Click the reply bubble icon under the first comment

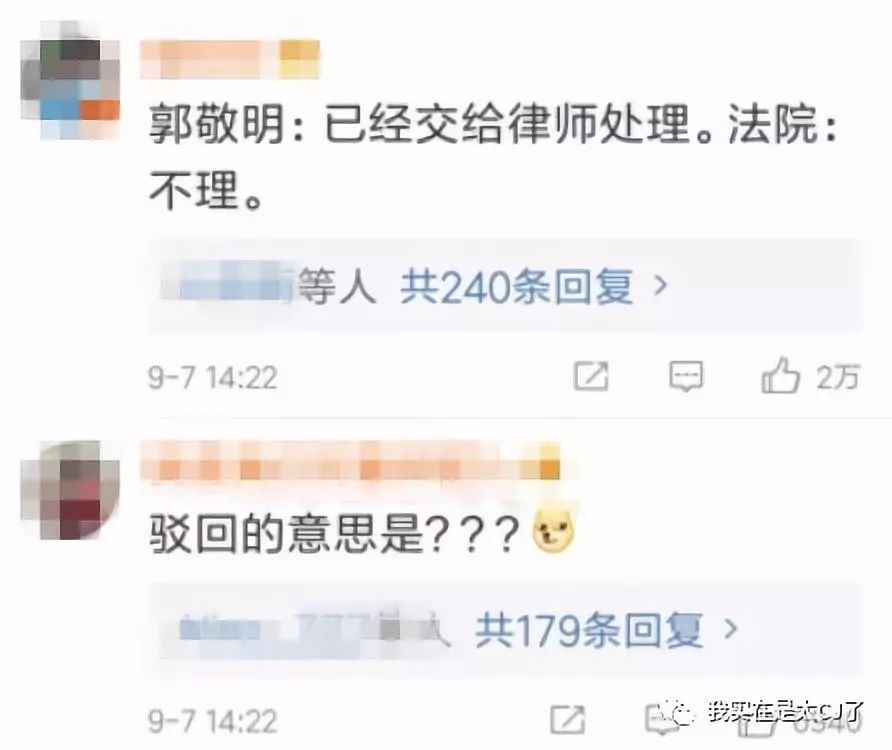(685, 376)
